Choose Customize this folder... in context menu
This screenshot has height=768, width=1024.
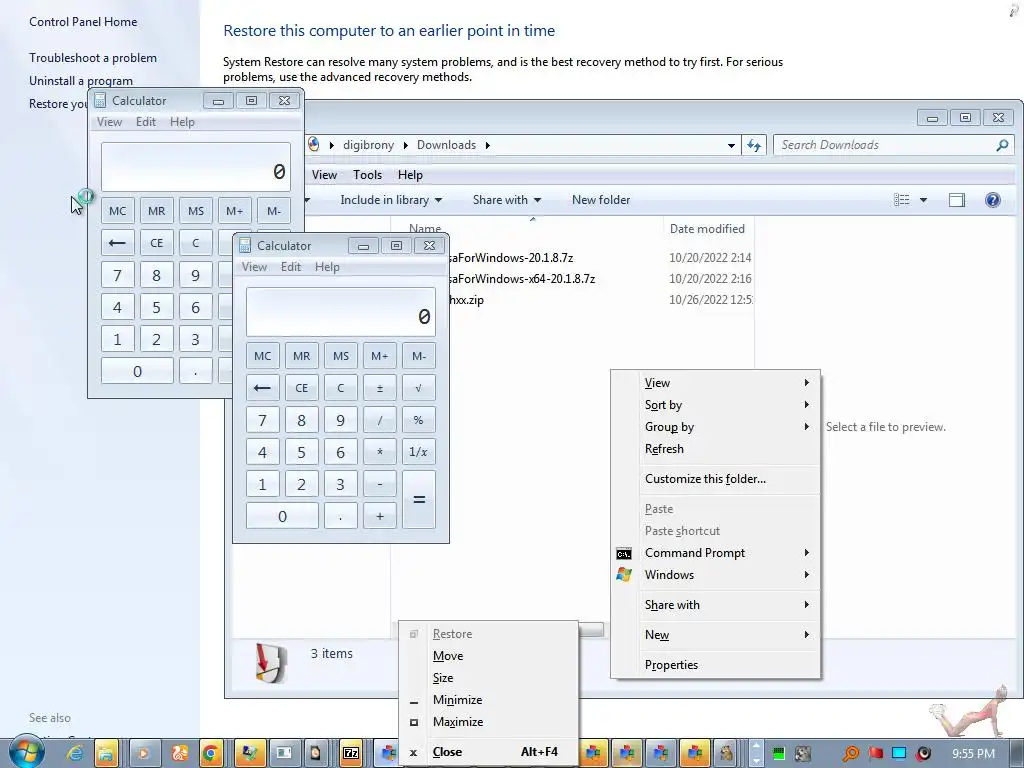tap(715, 479)
